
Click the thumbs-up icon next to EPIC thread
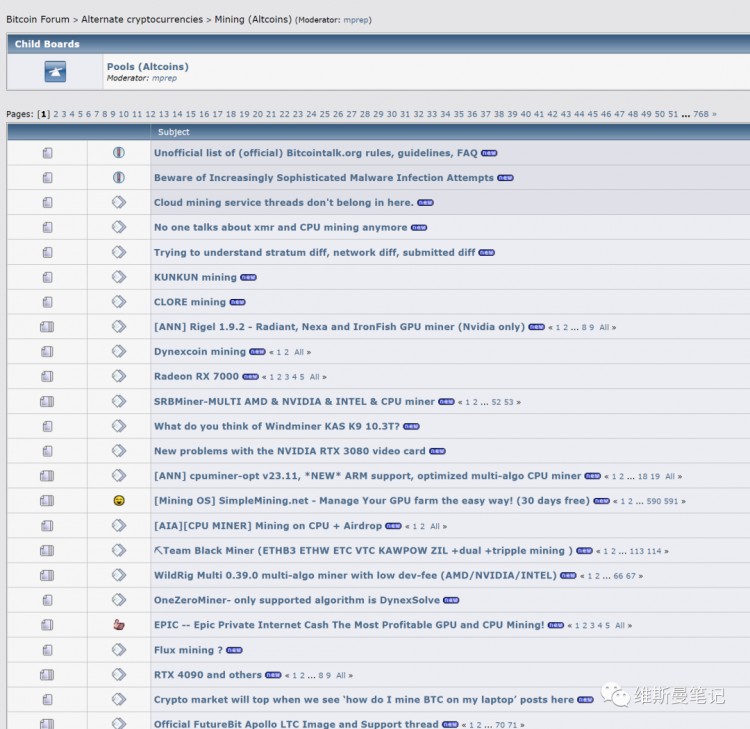tap(119, 625)
